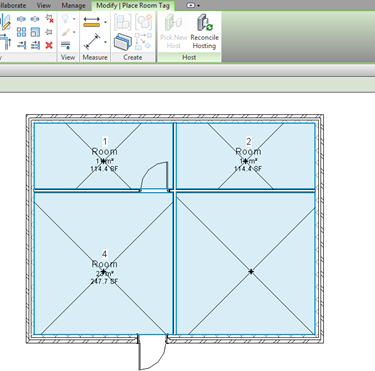Select the interior door swing in room 1
Screen dimensions: 375x371
click(x=155, y=176)
